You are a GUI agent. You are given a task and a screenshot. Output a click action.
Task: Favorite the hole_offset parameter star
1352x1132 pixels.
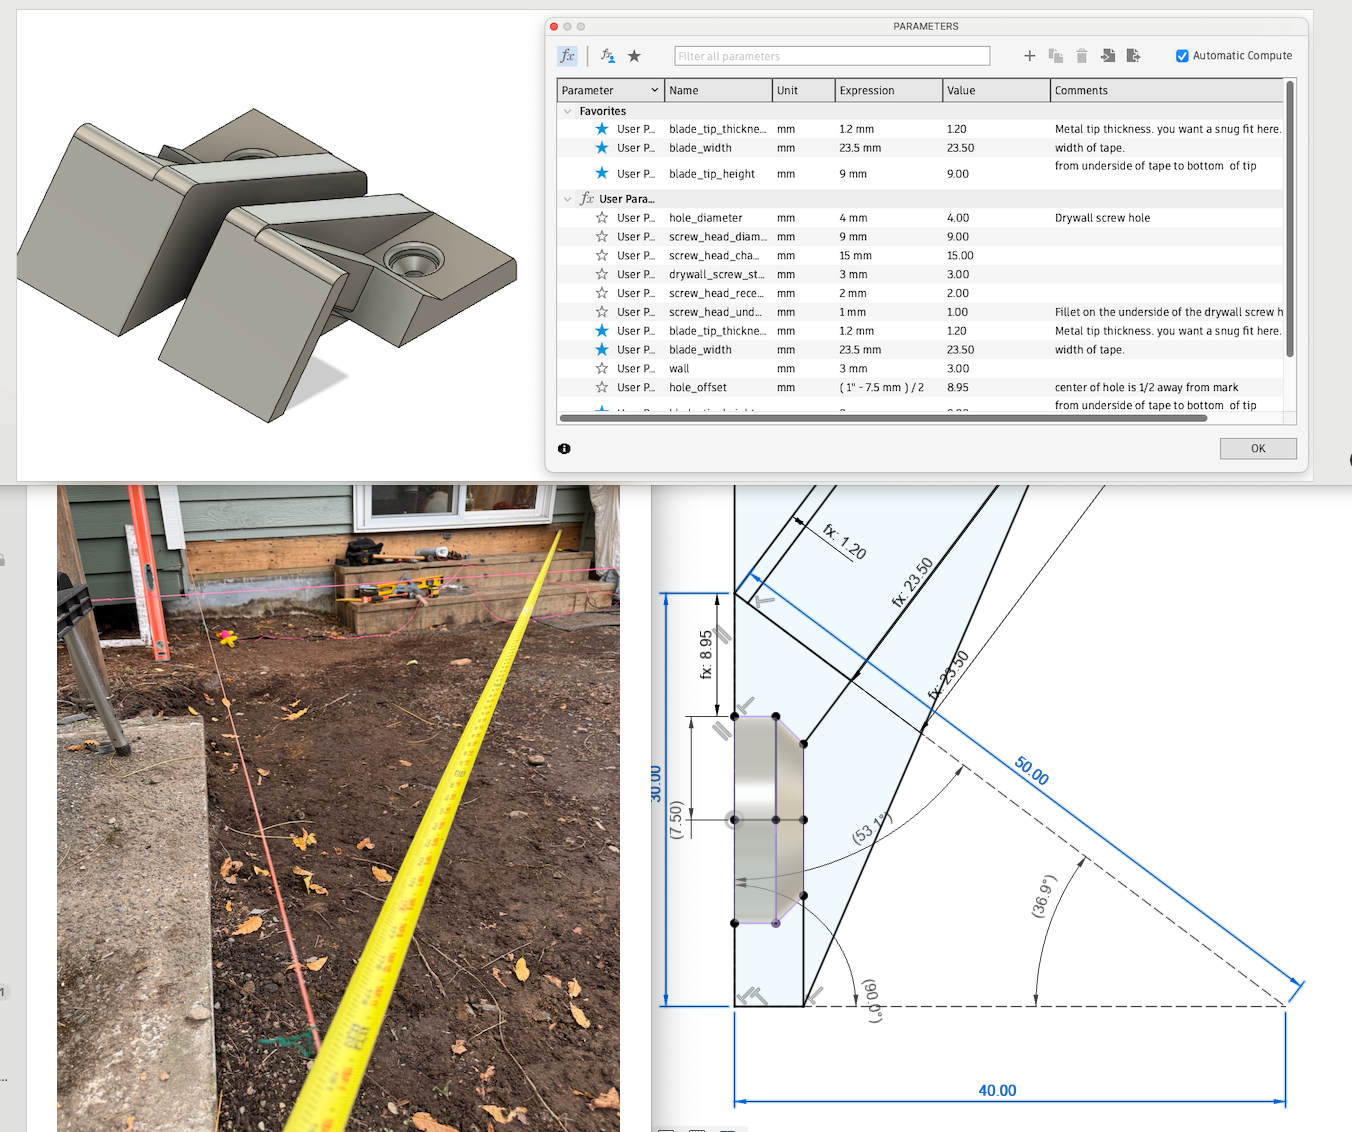point(602,387)
